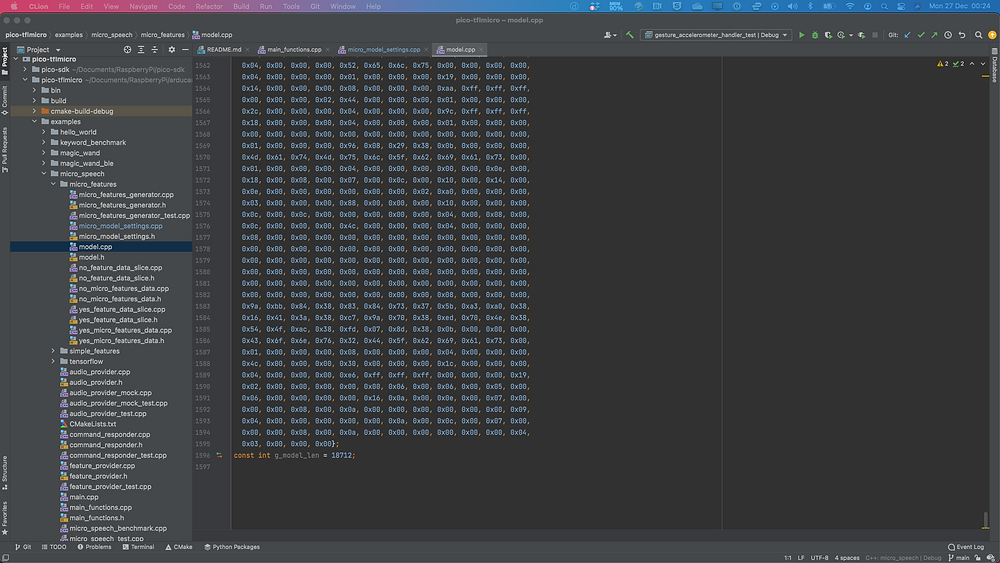Select opened file with crosshair icon
This screenshot has height=563, width=1000.
(128, 50)
